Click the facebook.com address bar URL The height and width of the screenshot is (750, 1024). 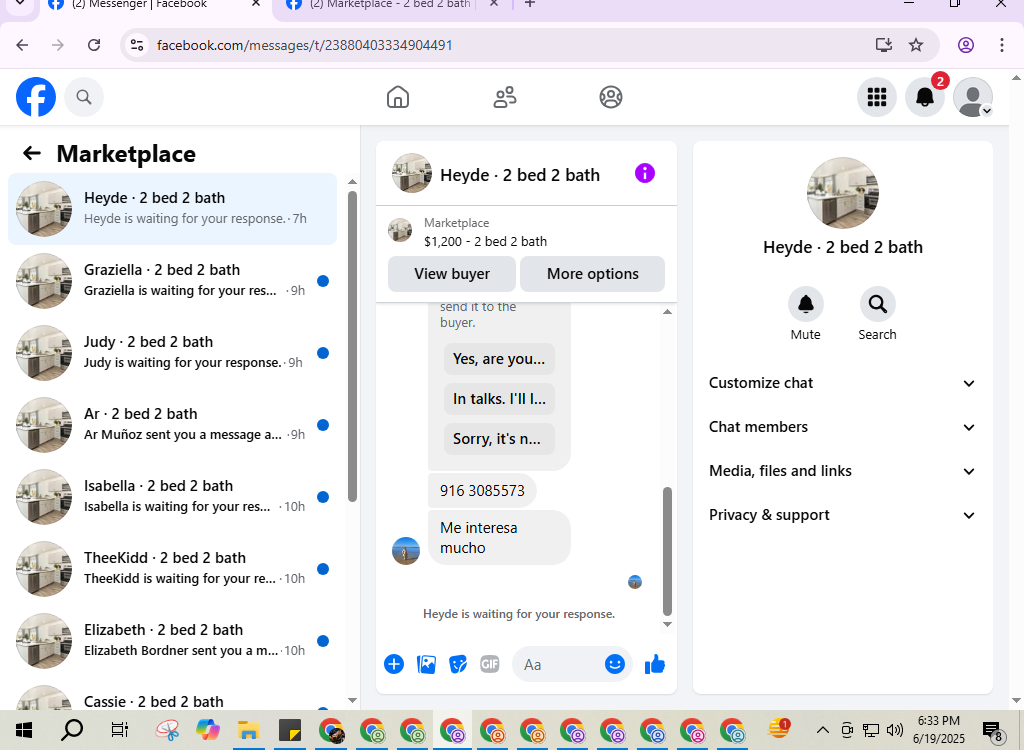point(304,45)
